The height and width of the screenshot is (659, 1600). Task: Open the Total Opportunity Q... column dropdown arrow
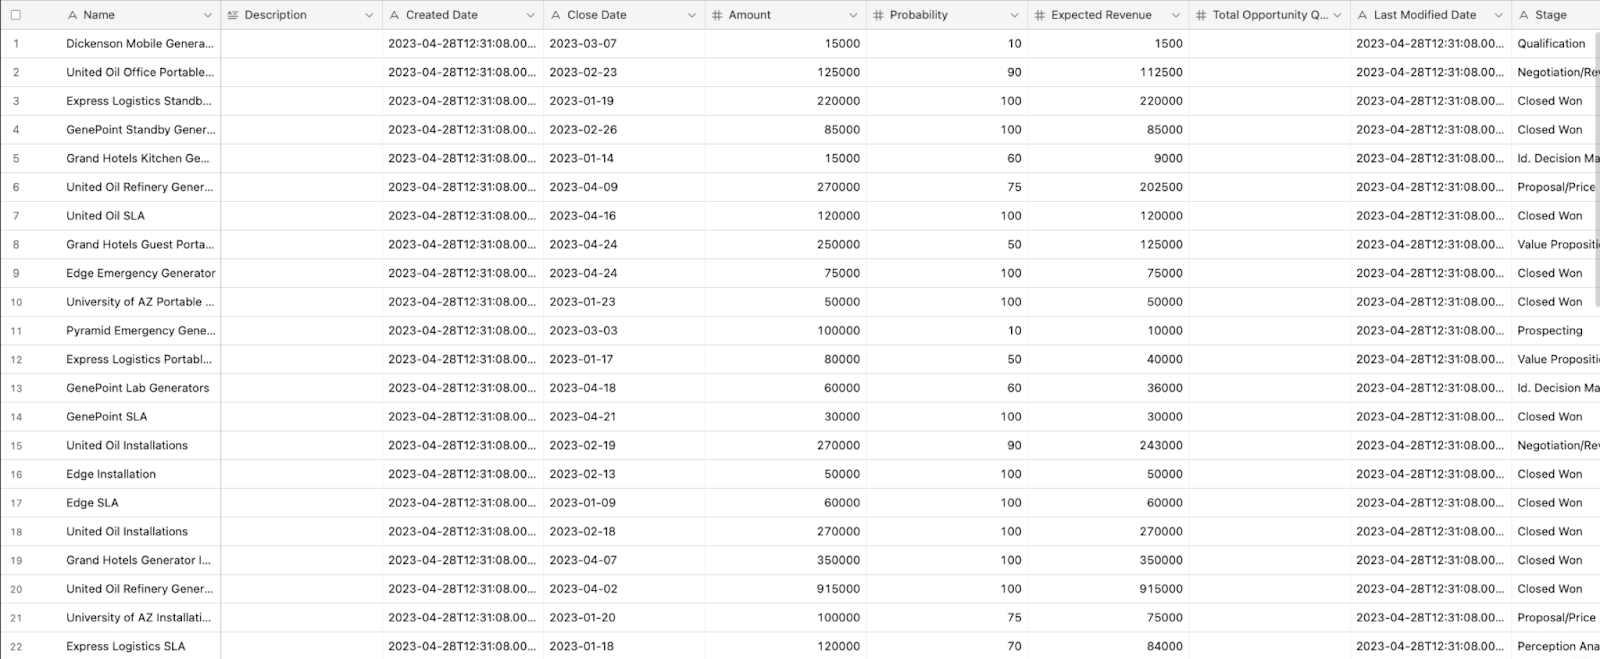[x=1337, y=15]
